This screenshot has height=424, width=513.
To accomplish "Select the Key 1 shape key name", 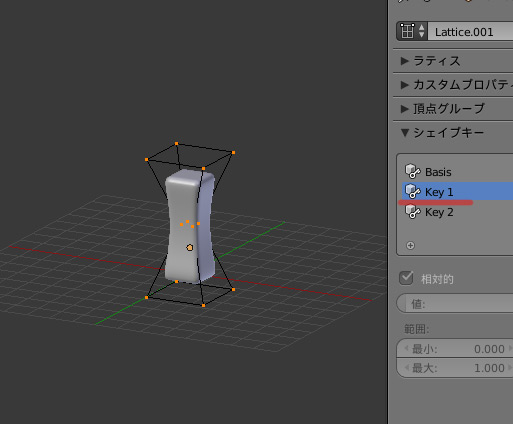I will pos(439,192).
